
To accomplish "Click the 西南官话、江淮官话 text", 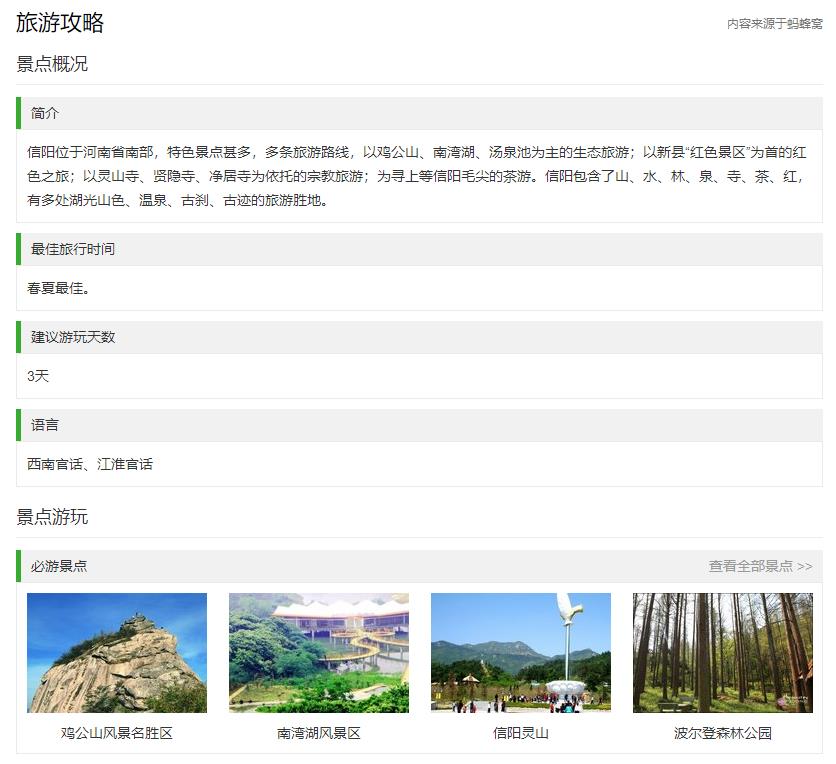I will 90,464.
